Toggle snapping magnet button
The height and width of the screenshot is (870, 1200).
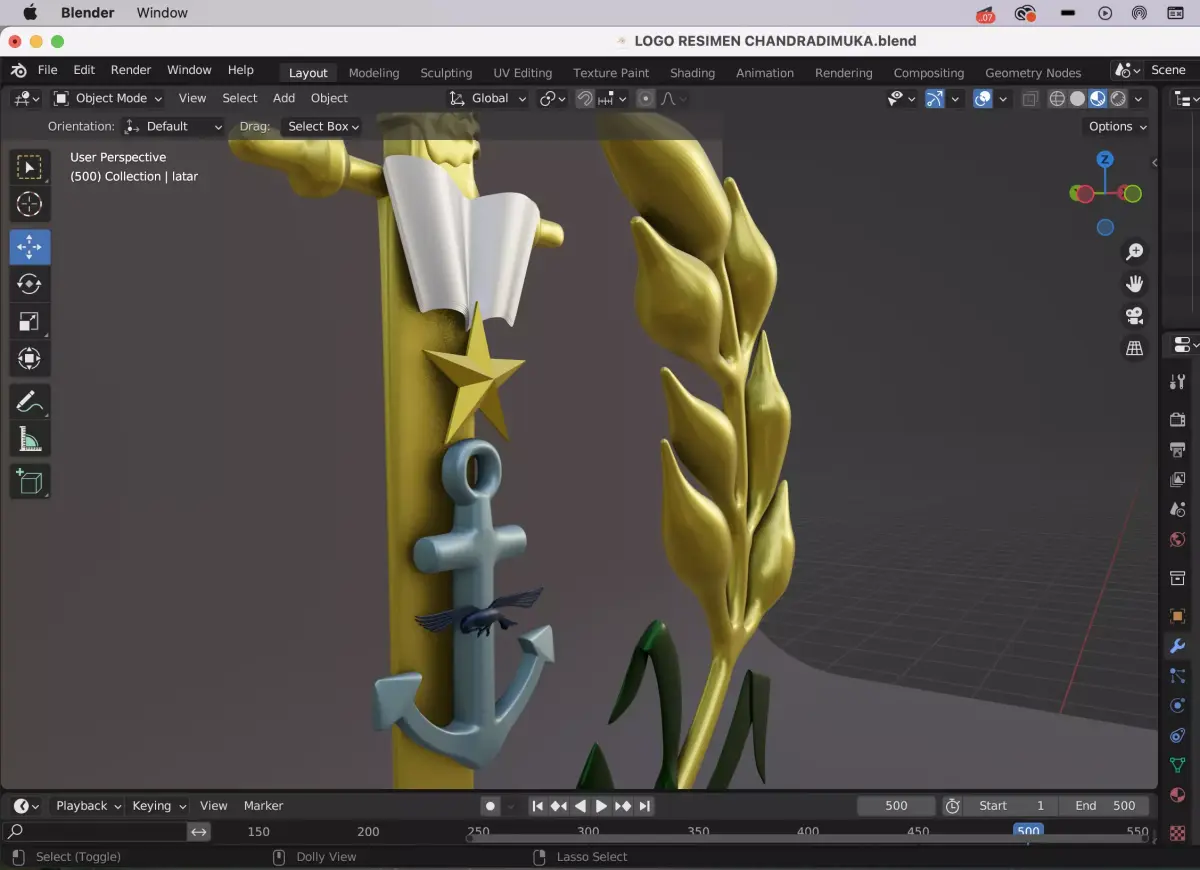(x=584, y=98)
